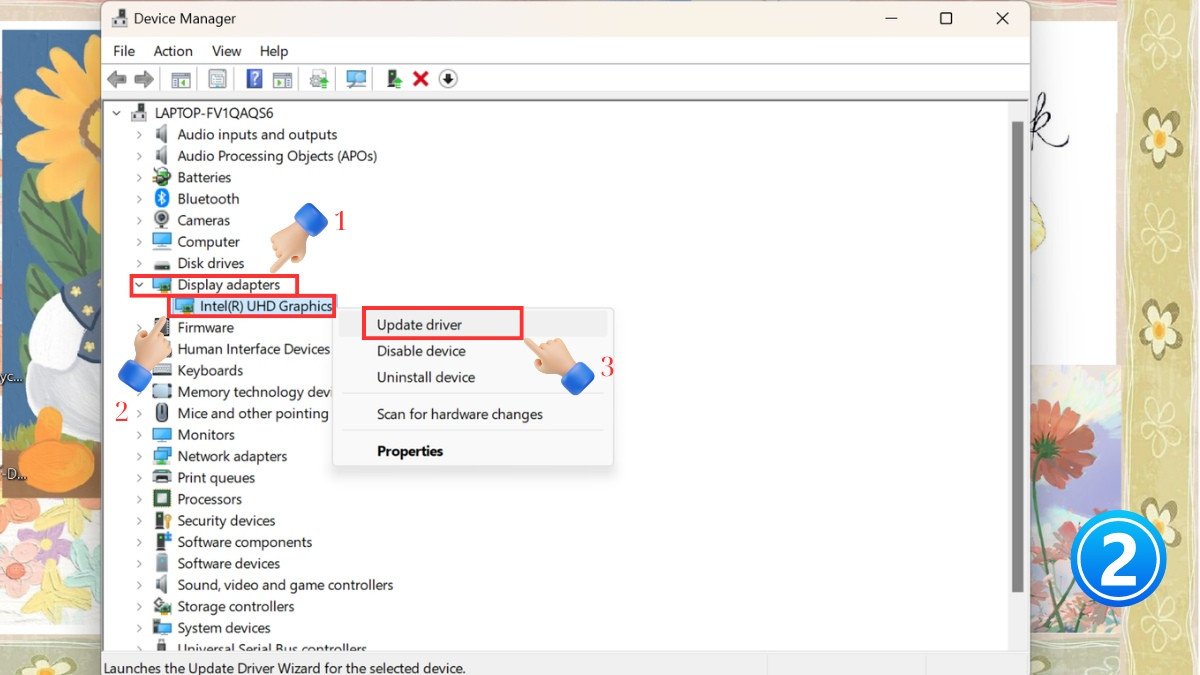The height and width of the screenshot is (675, 1200).
Task: Select the Intel(R) UHD Graphics device
Action: pyautogui.click(x=256, y=306)
